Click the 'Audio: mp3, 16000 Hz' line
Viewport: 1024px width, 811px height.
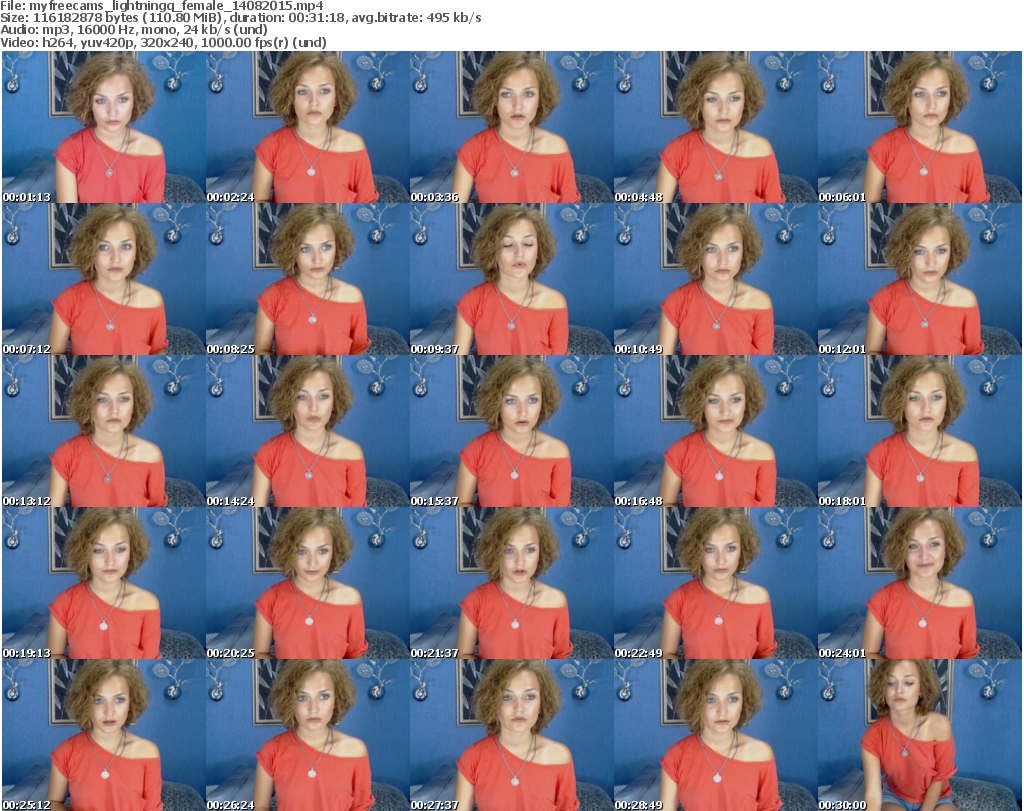(134, 30)
